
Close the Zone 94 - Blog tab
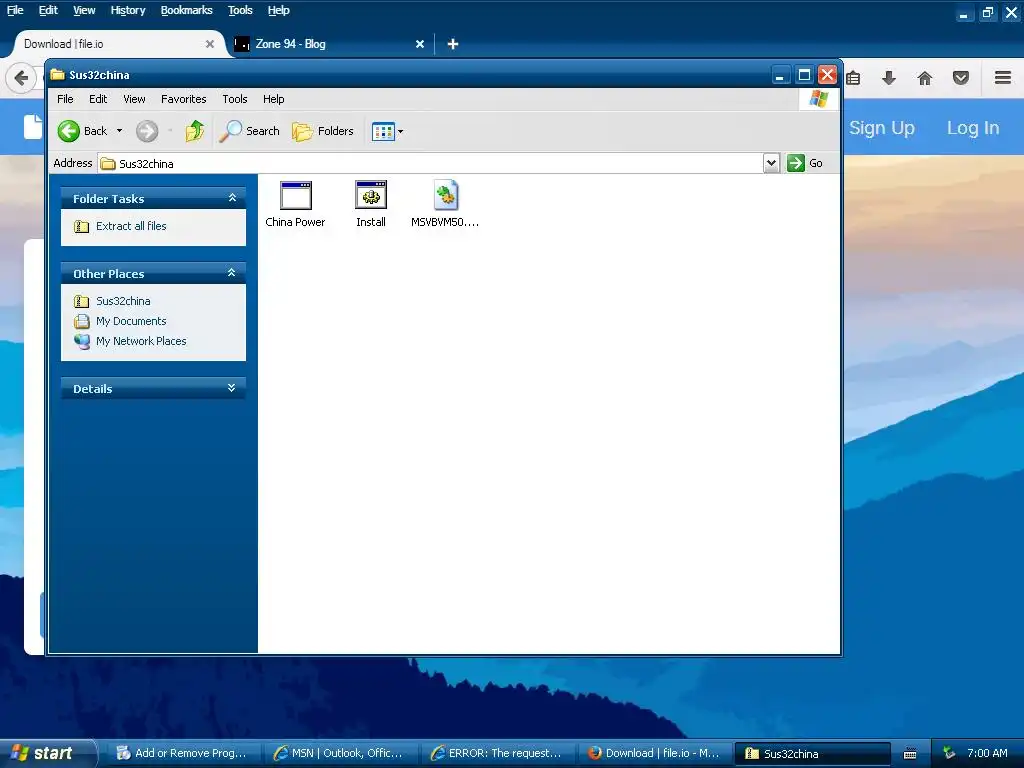[x=420, y=44]
